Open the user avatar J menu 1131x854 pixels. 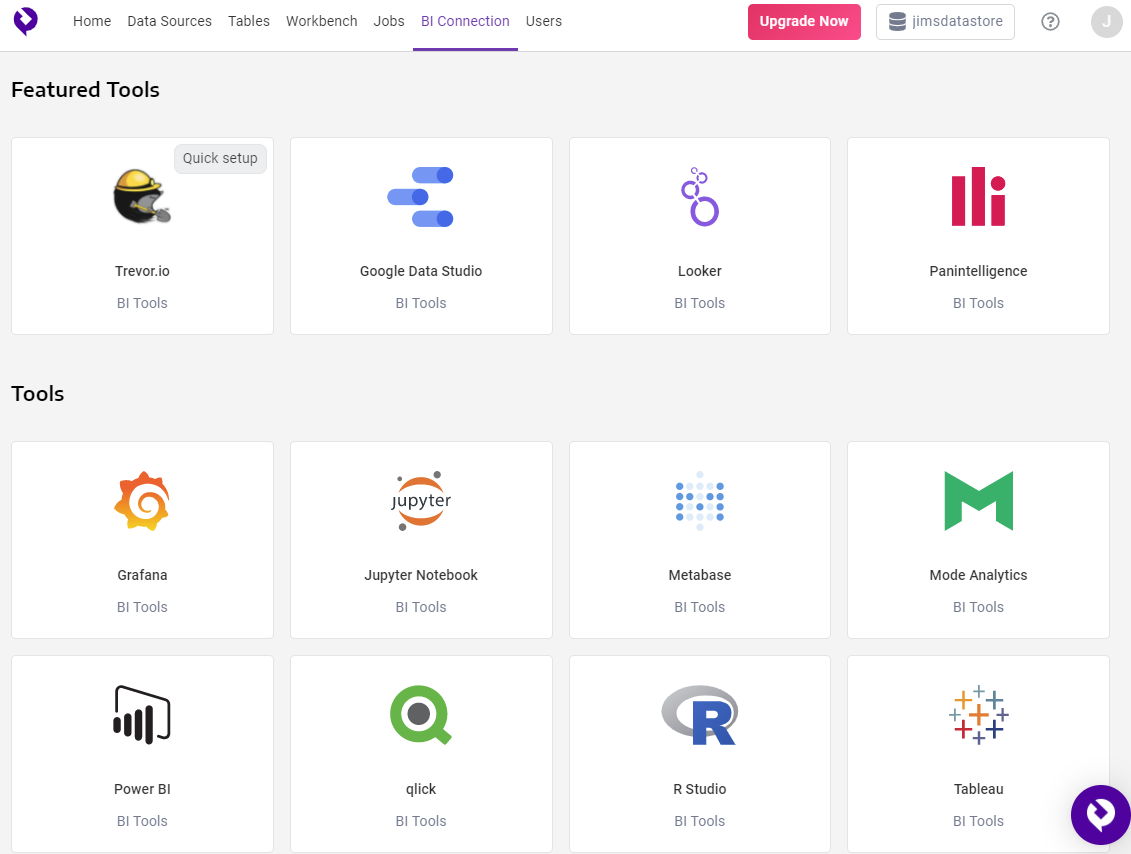(x=1106, y=22)
